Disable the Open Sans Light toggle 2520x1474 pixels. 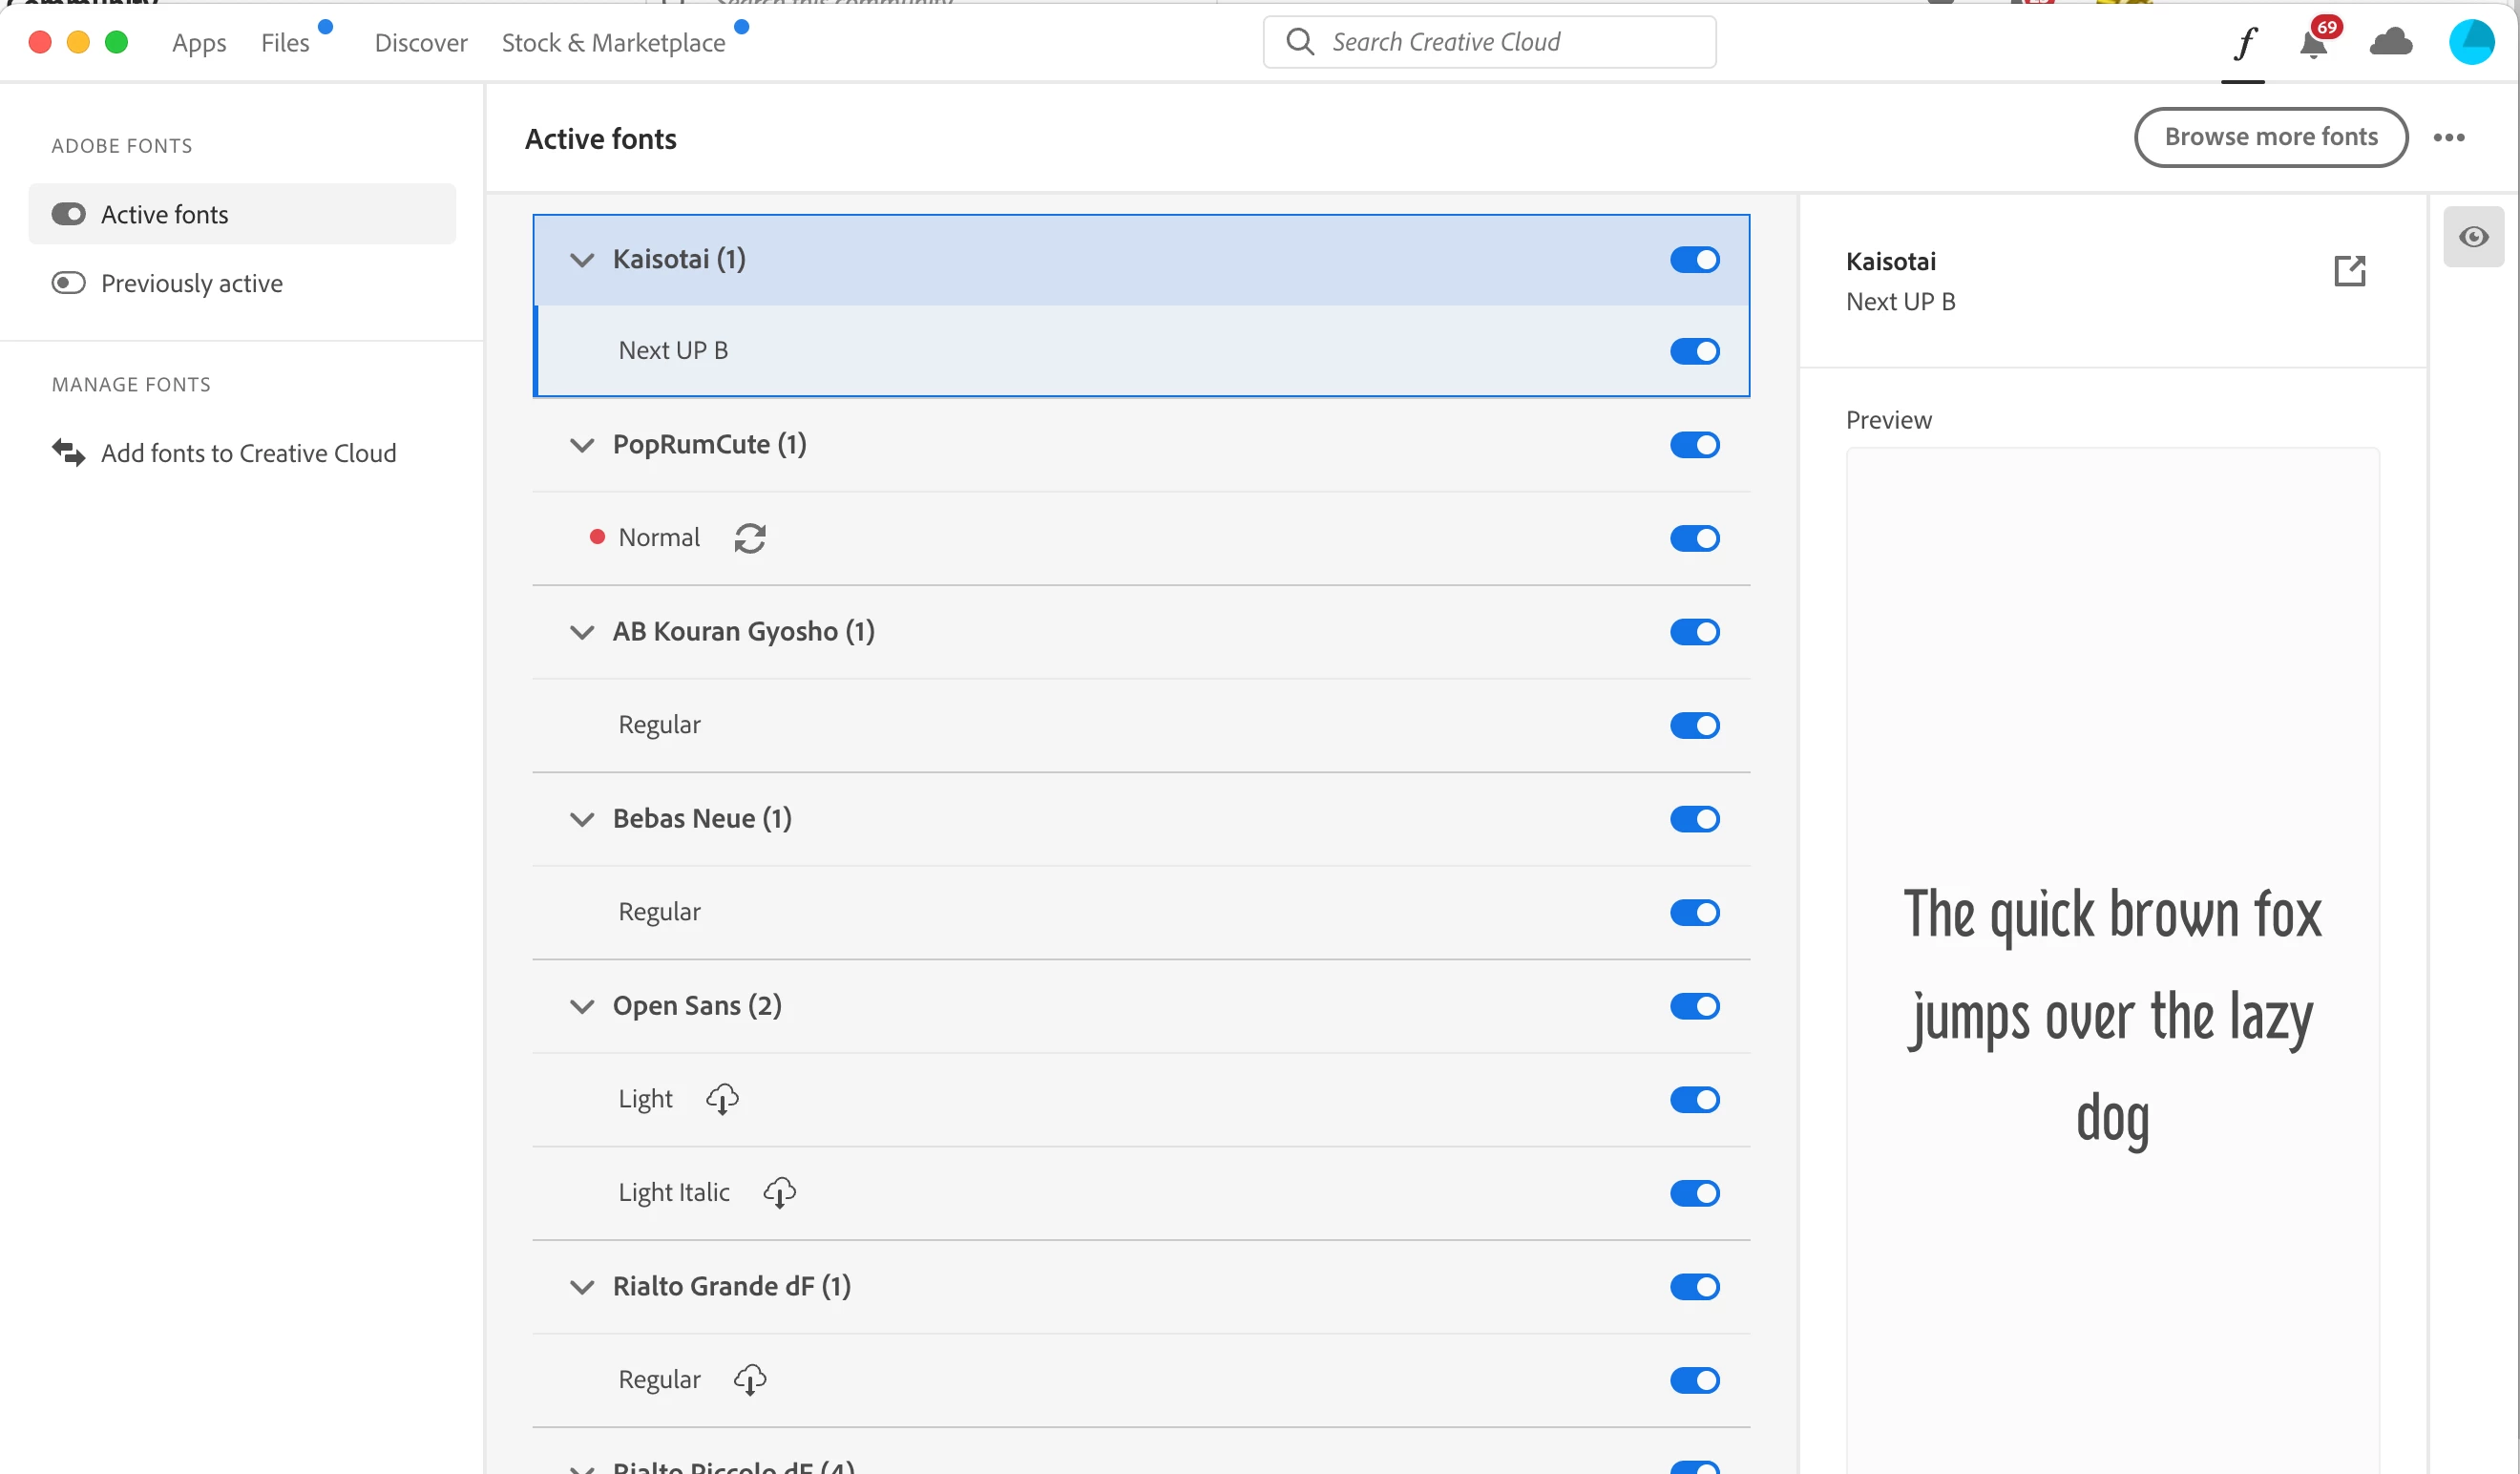point(1694,1099)
